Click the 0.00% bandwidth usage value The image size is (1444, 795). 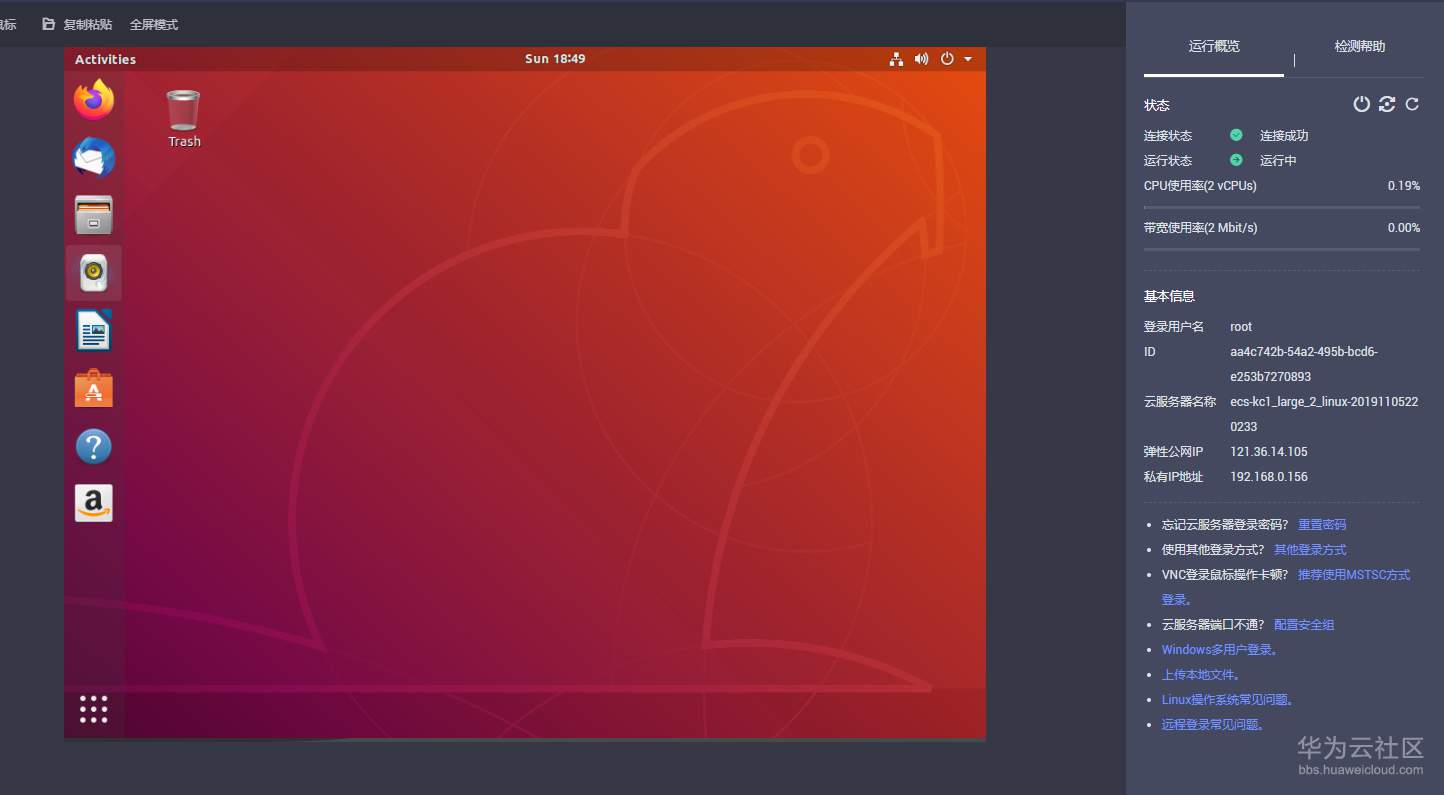pos(1403,227)
